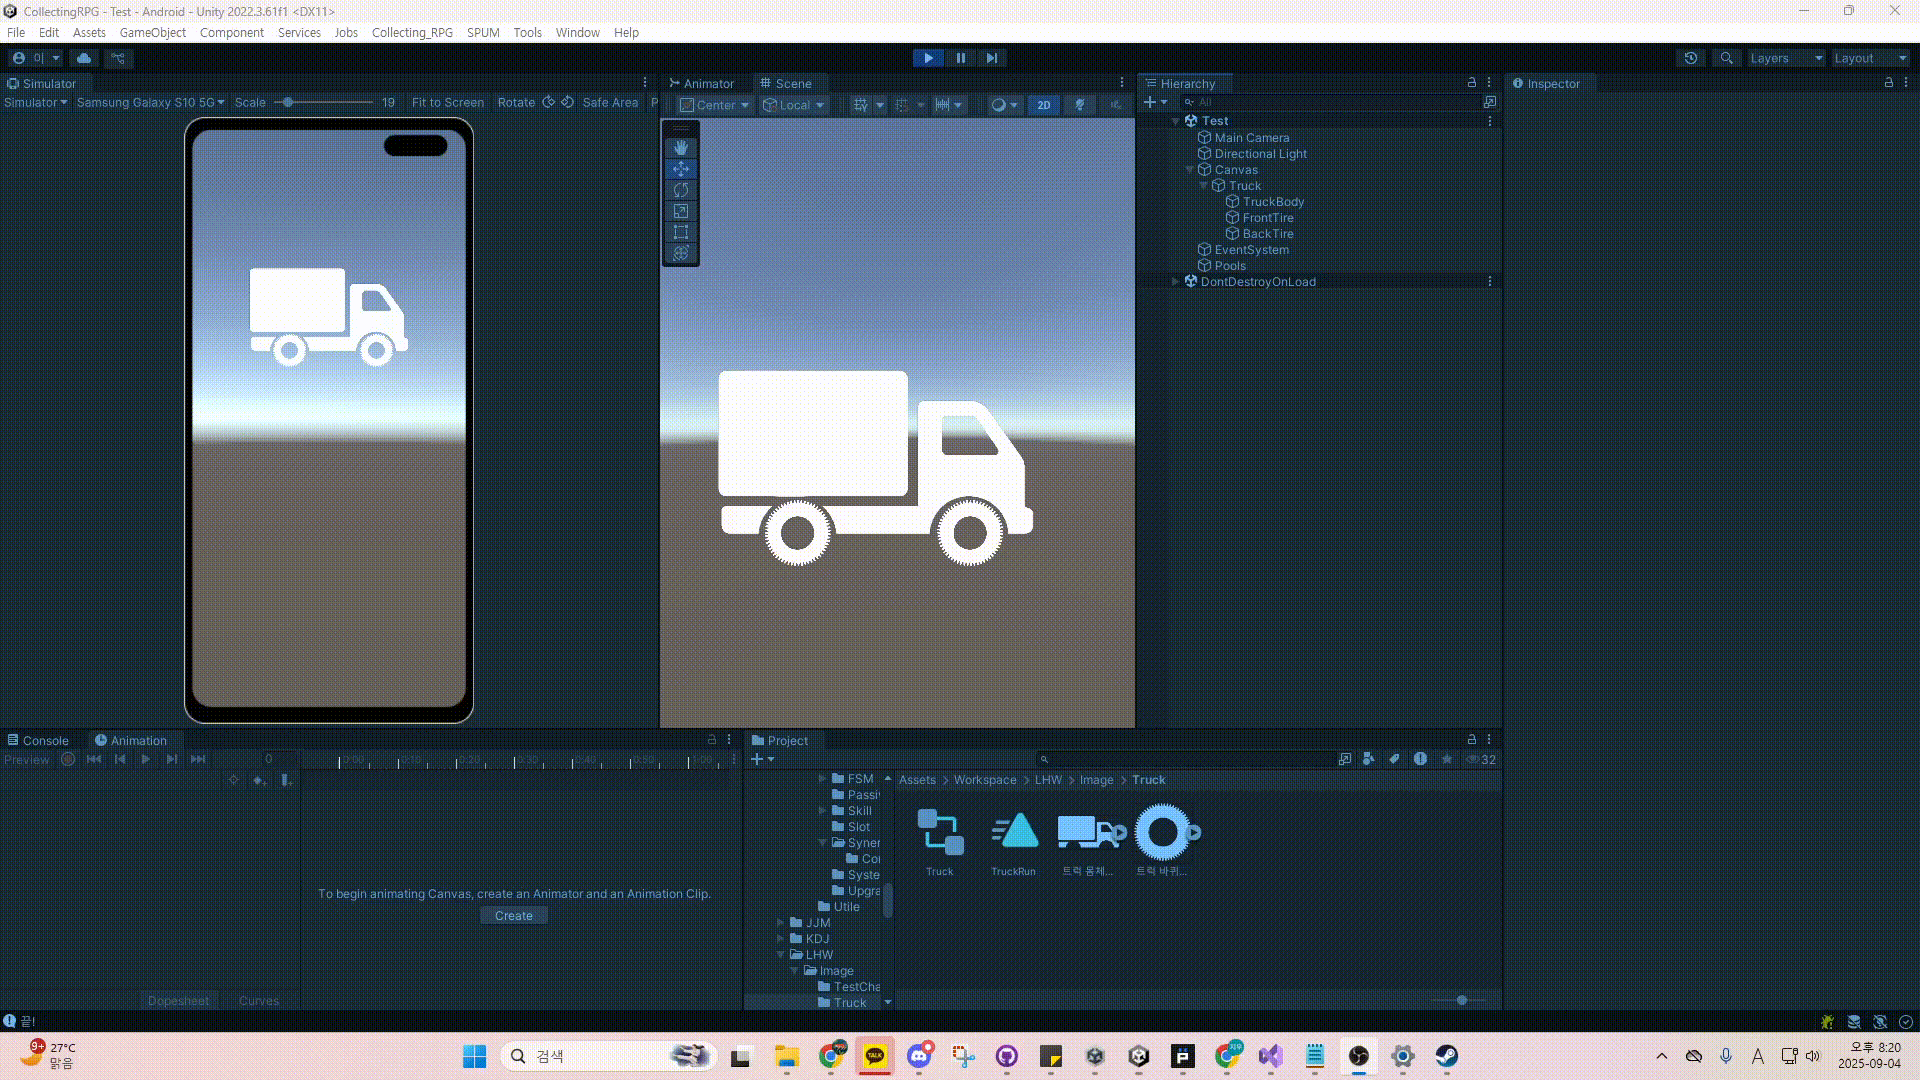This screenshot has width=1920, height=1080.
Task: Switch to the Console tab
Action: coord(38,740)
